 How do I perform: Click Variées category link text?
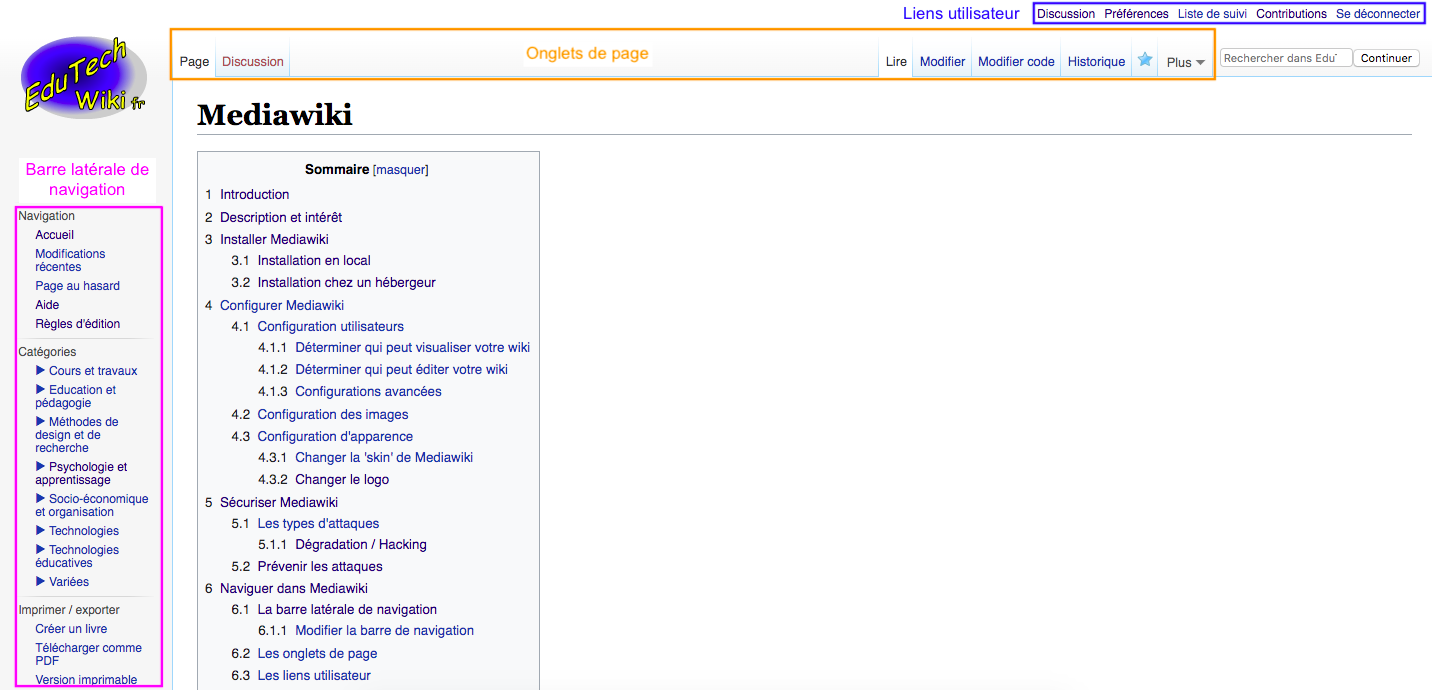coord(69,582)
